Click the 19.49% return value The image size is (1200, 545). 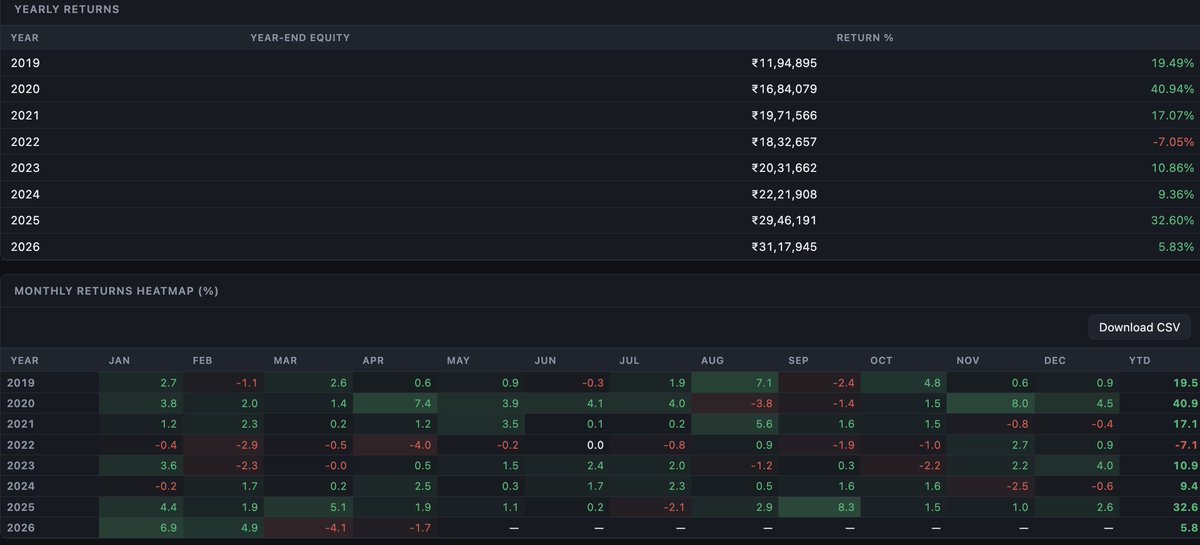(x=1172, y=63)
